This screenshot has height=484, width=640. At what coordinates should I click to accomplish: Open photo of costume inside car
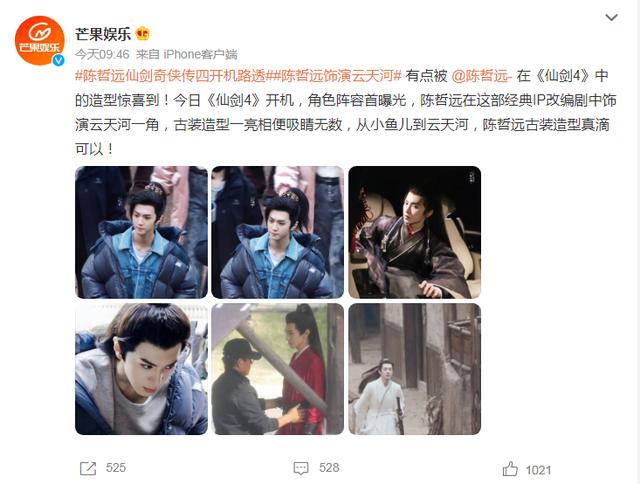pos(414,232)
